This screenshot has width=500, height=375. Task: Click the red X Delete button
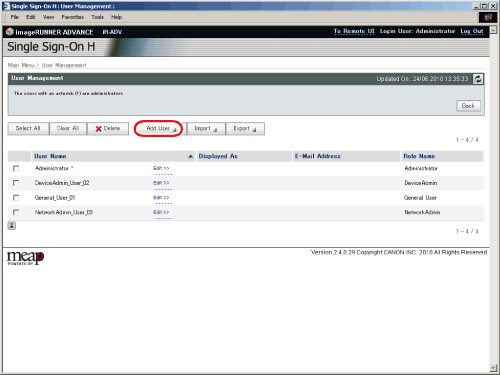pyautogui.click(x=108, y=129)
